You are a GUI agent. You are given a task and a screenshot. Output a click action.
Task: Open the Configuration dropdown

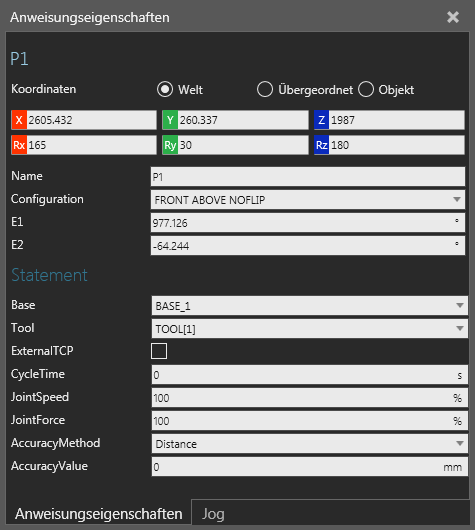tap(308, 200)
